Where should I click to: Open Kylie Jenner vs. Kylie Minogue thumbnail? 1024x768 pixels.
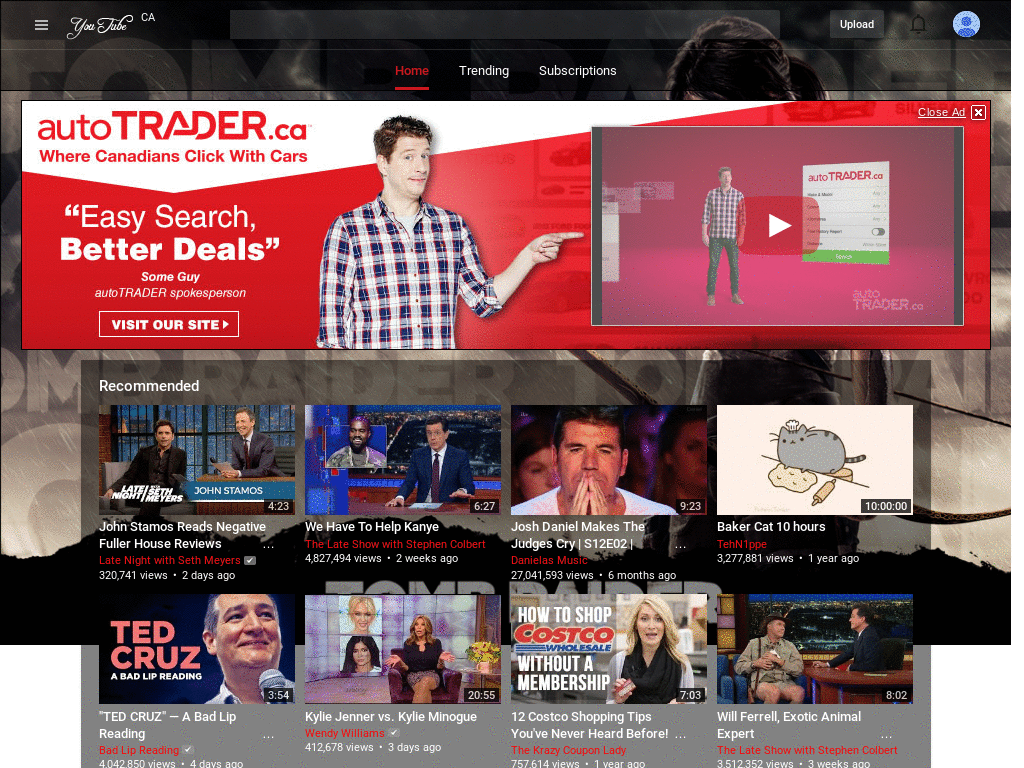coord(403,649)
